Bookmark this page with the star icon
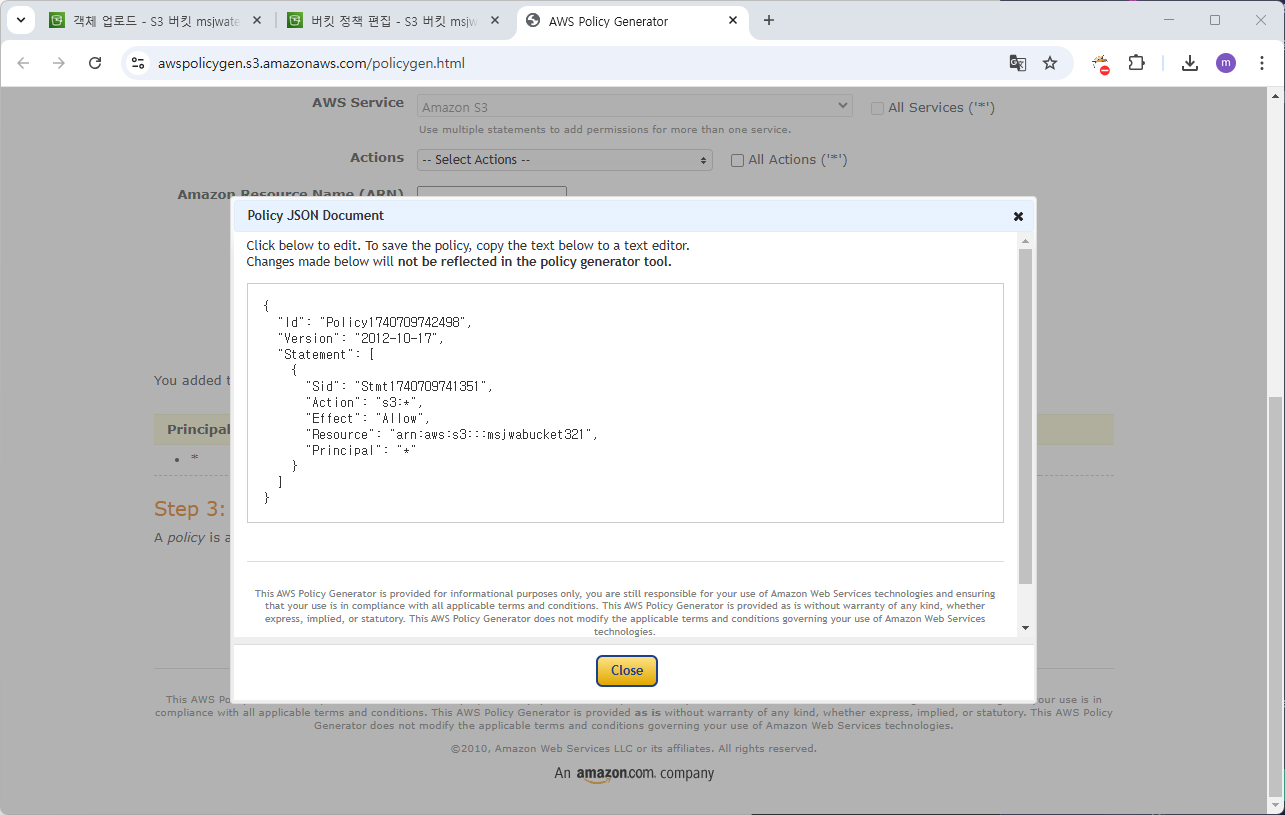 click(x=1050, y=63)
